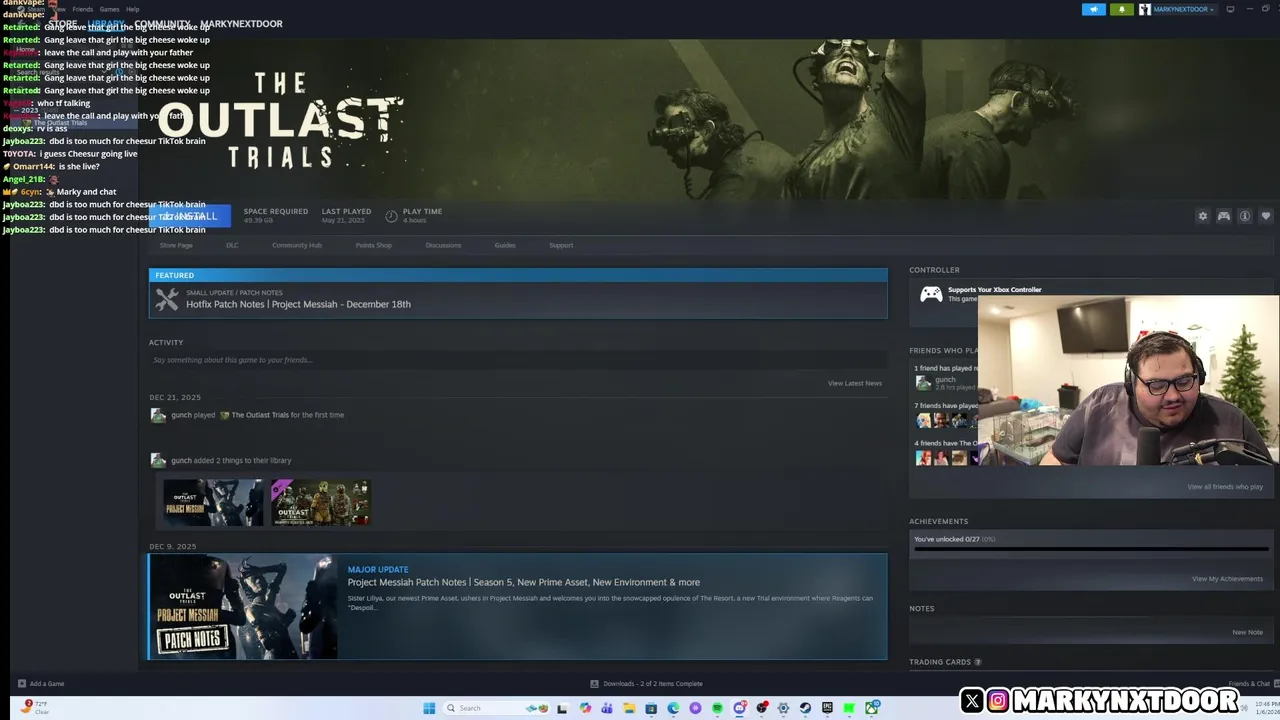
Task: Open Windows Start menu
Action: [429, 708]
